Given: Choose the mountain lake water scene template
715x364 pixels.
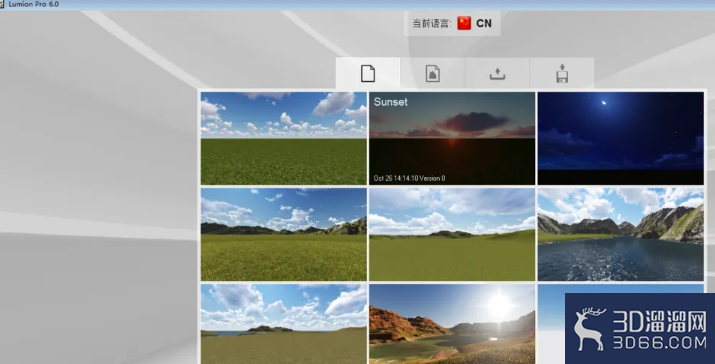Looking at the screenshot, I should [620, 234].
